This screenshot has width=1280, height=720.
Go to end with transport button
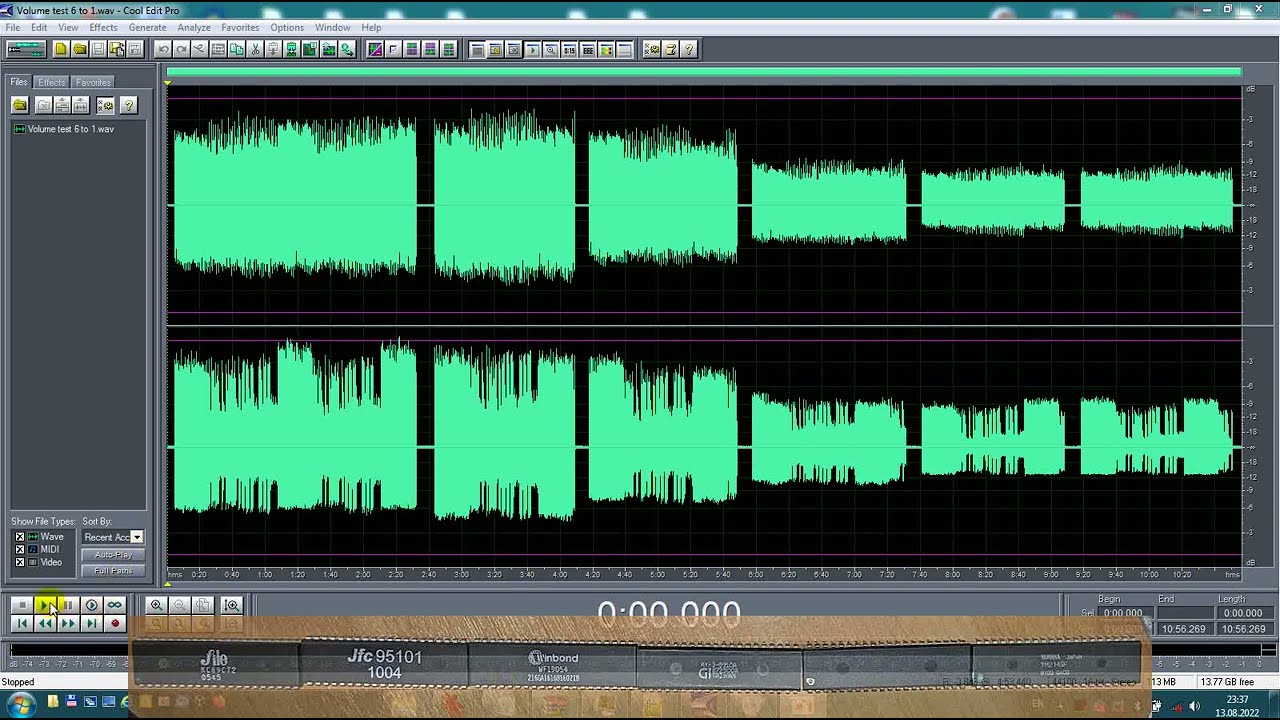pos(91,623)
